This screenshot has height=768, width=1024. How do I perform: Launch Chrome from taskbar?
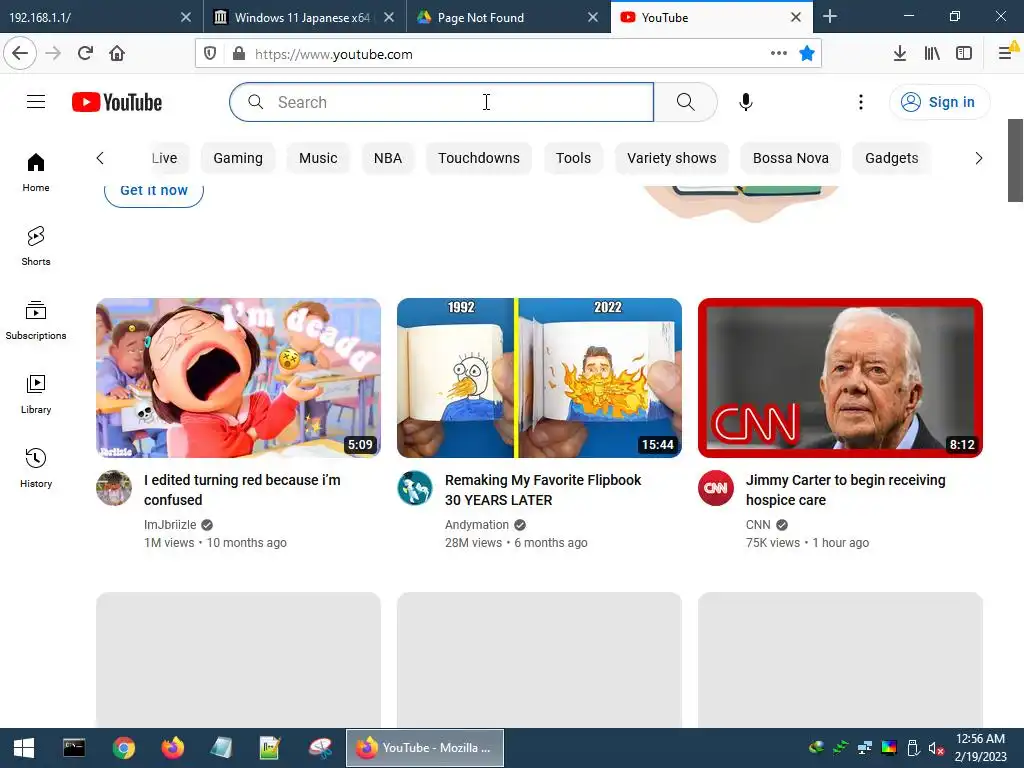123,748
